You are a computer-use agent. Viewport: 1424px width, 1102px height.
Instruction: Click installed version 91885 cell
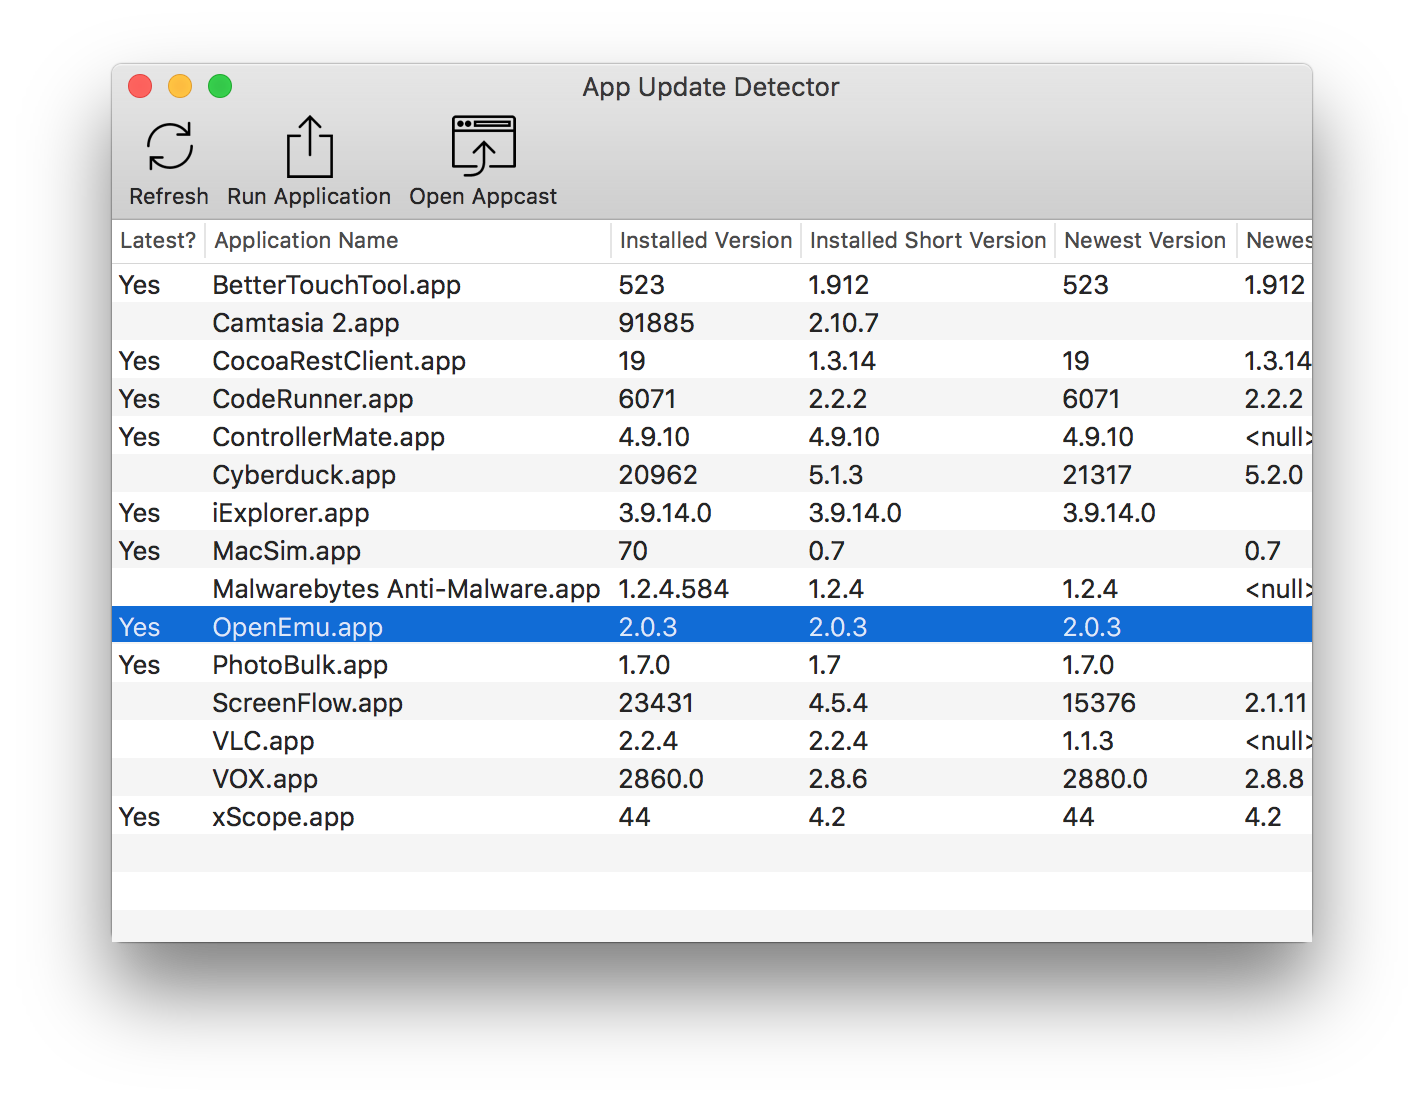pyautogui.click(x=656, y=323)
